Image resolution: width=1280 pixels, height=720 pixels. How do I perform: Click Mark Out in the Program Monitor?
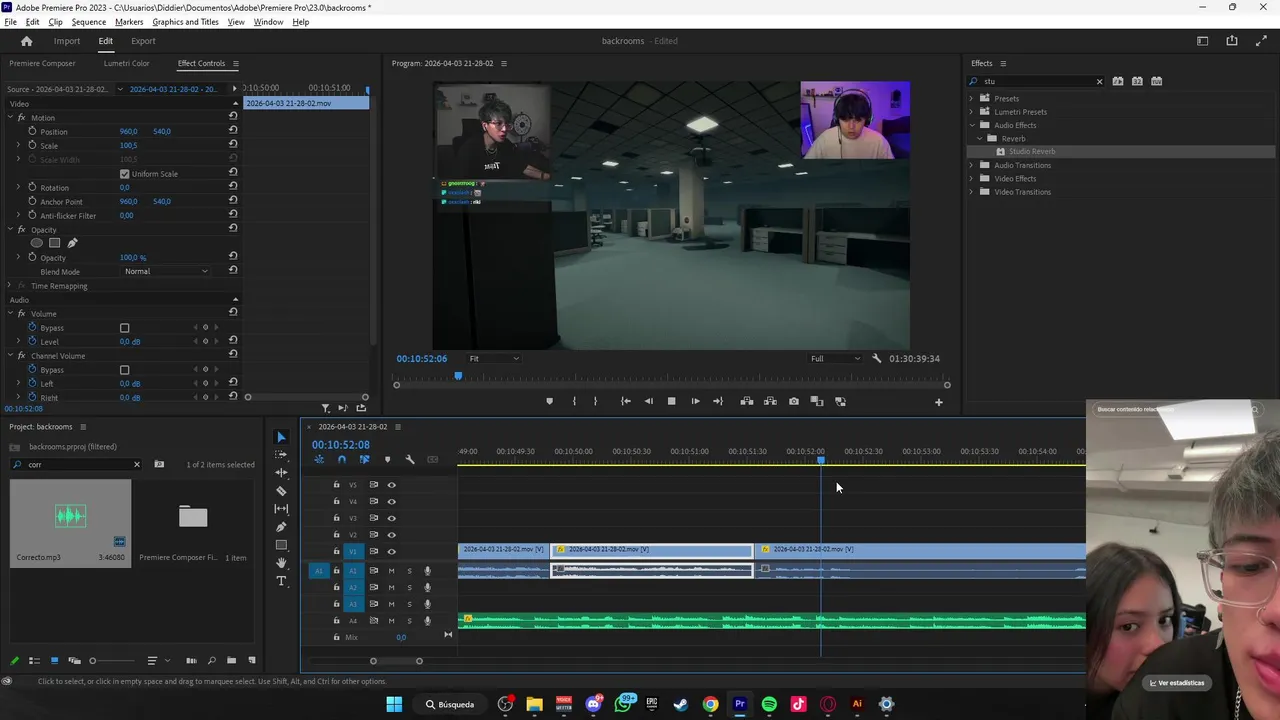[x=595, y=401]
